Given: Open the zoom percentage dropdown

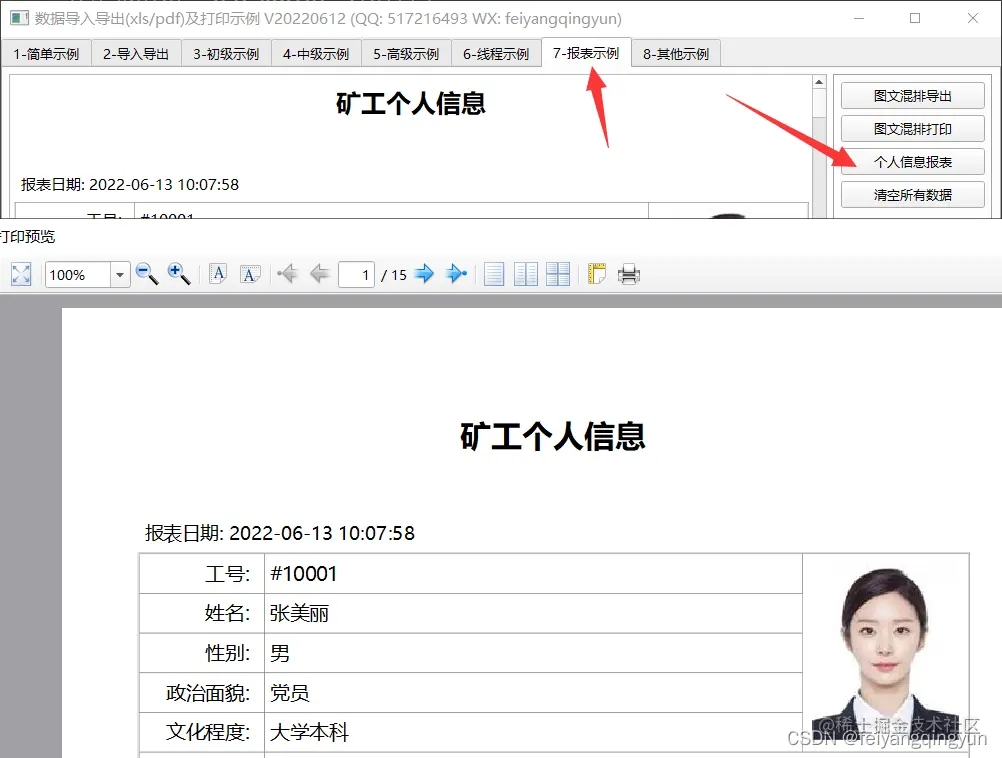Looking at the screenshot, I should [x=120, y=273].
